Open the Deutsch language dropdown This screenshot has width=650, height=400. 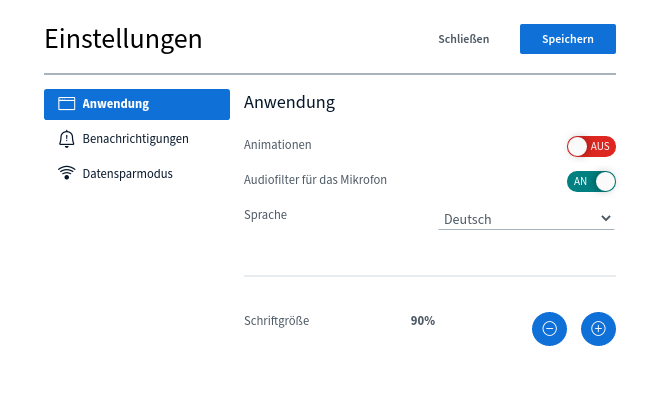[526, 219]
